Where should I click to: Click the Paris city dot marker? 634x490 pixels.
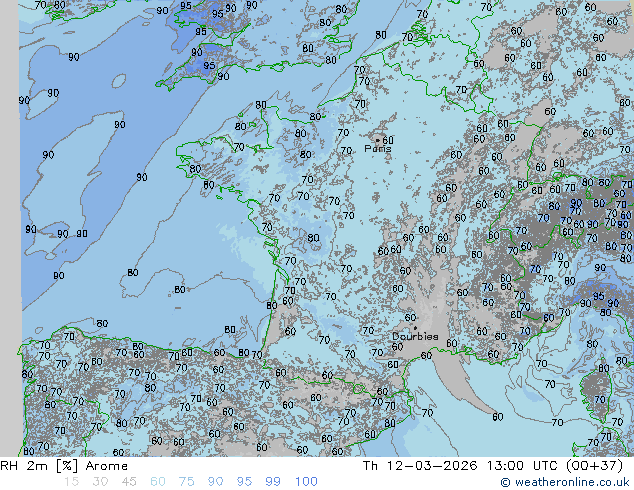(x=378, y=140)
